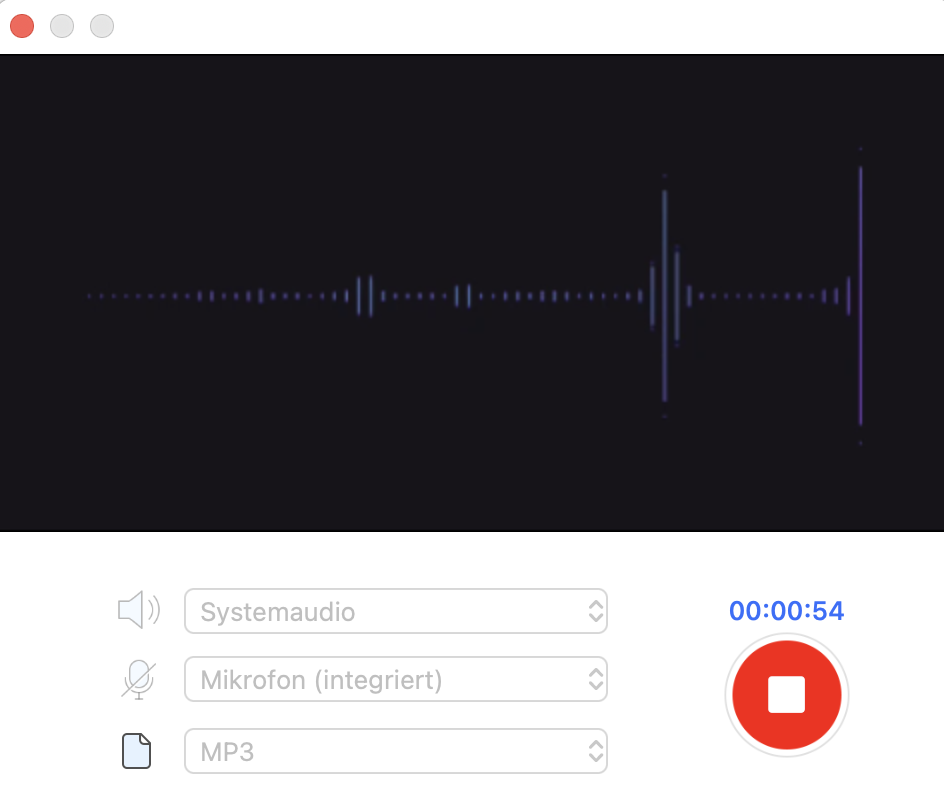Toggle the muted microphone icon
The image size is (944, 808).
click(139, 680)
